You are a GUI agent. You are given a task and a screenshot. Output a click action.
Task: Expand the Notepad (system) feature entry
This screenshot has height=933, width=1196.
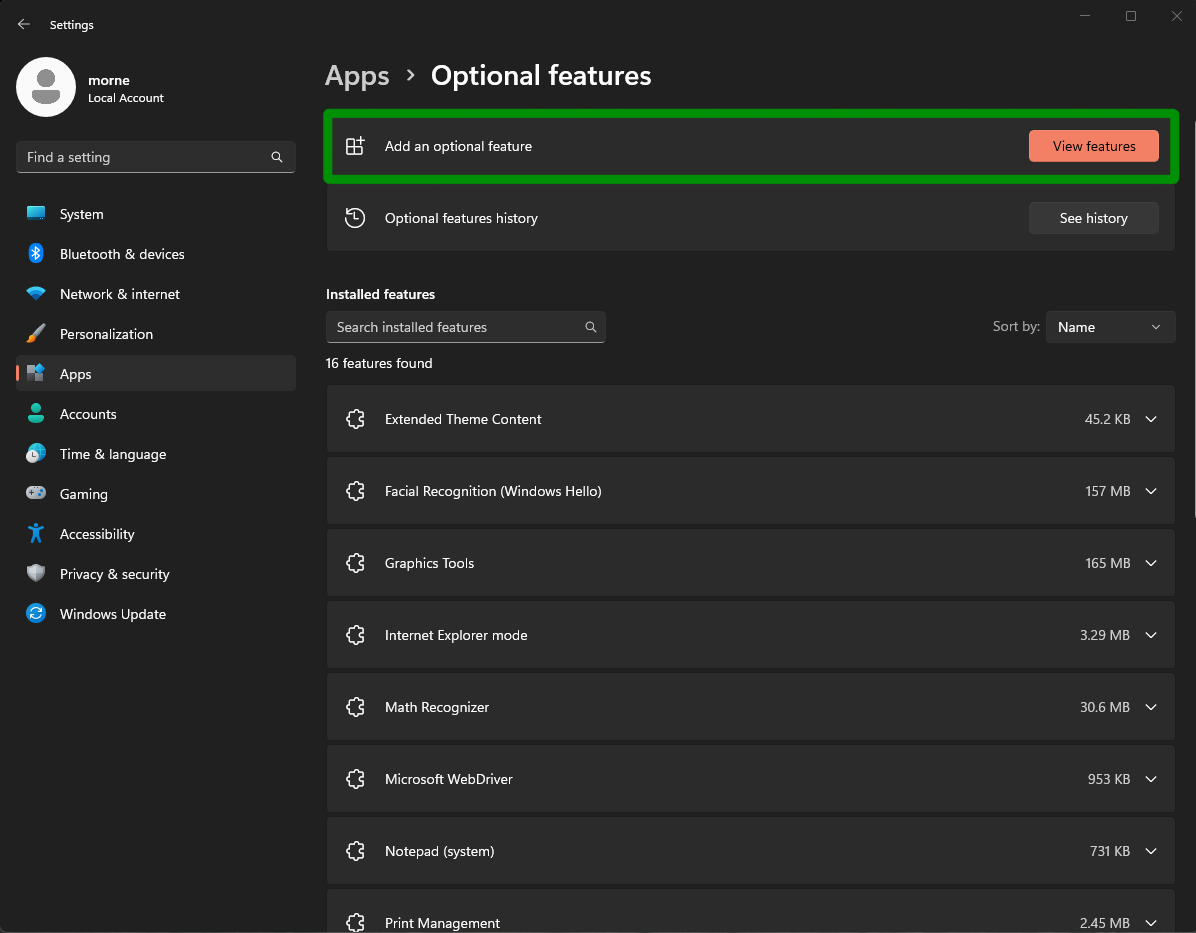pyautogui.click(x=1150, y=851)
